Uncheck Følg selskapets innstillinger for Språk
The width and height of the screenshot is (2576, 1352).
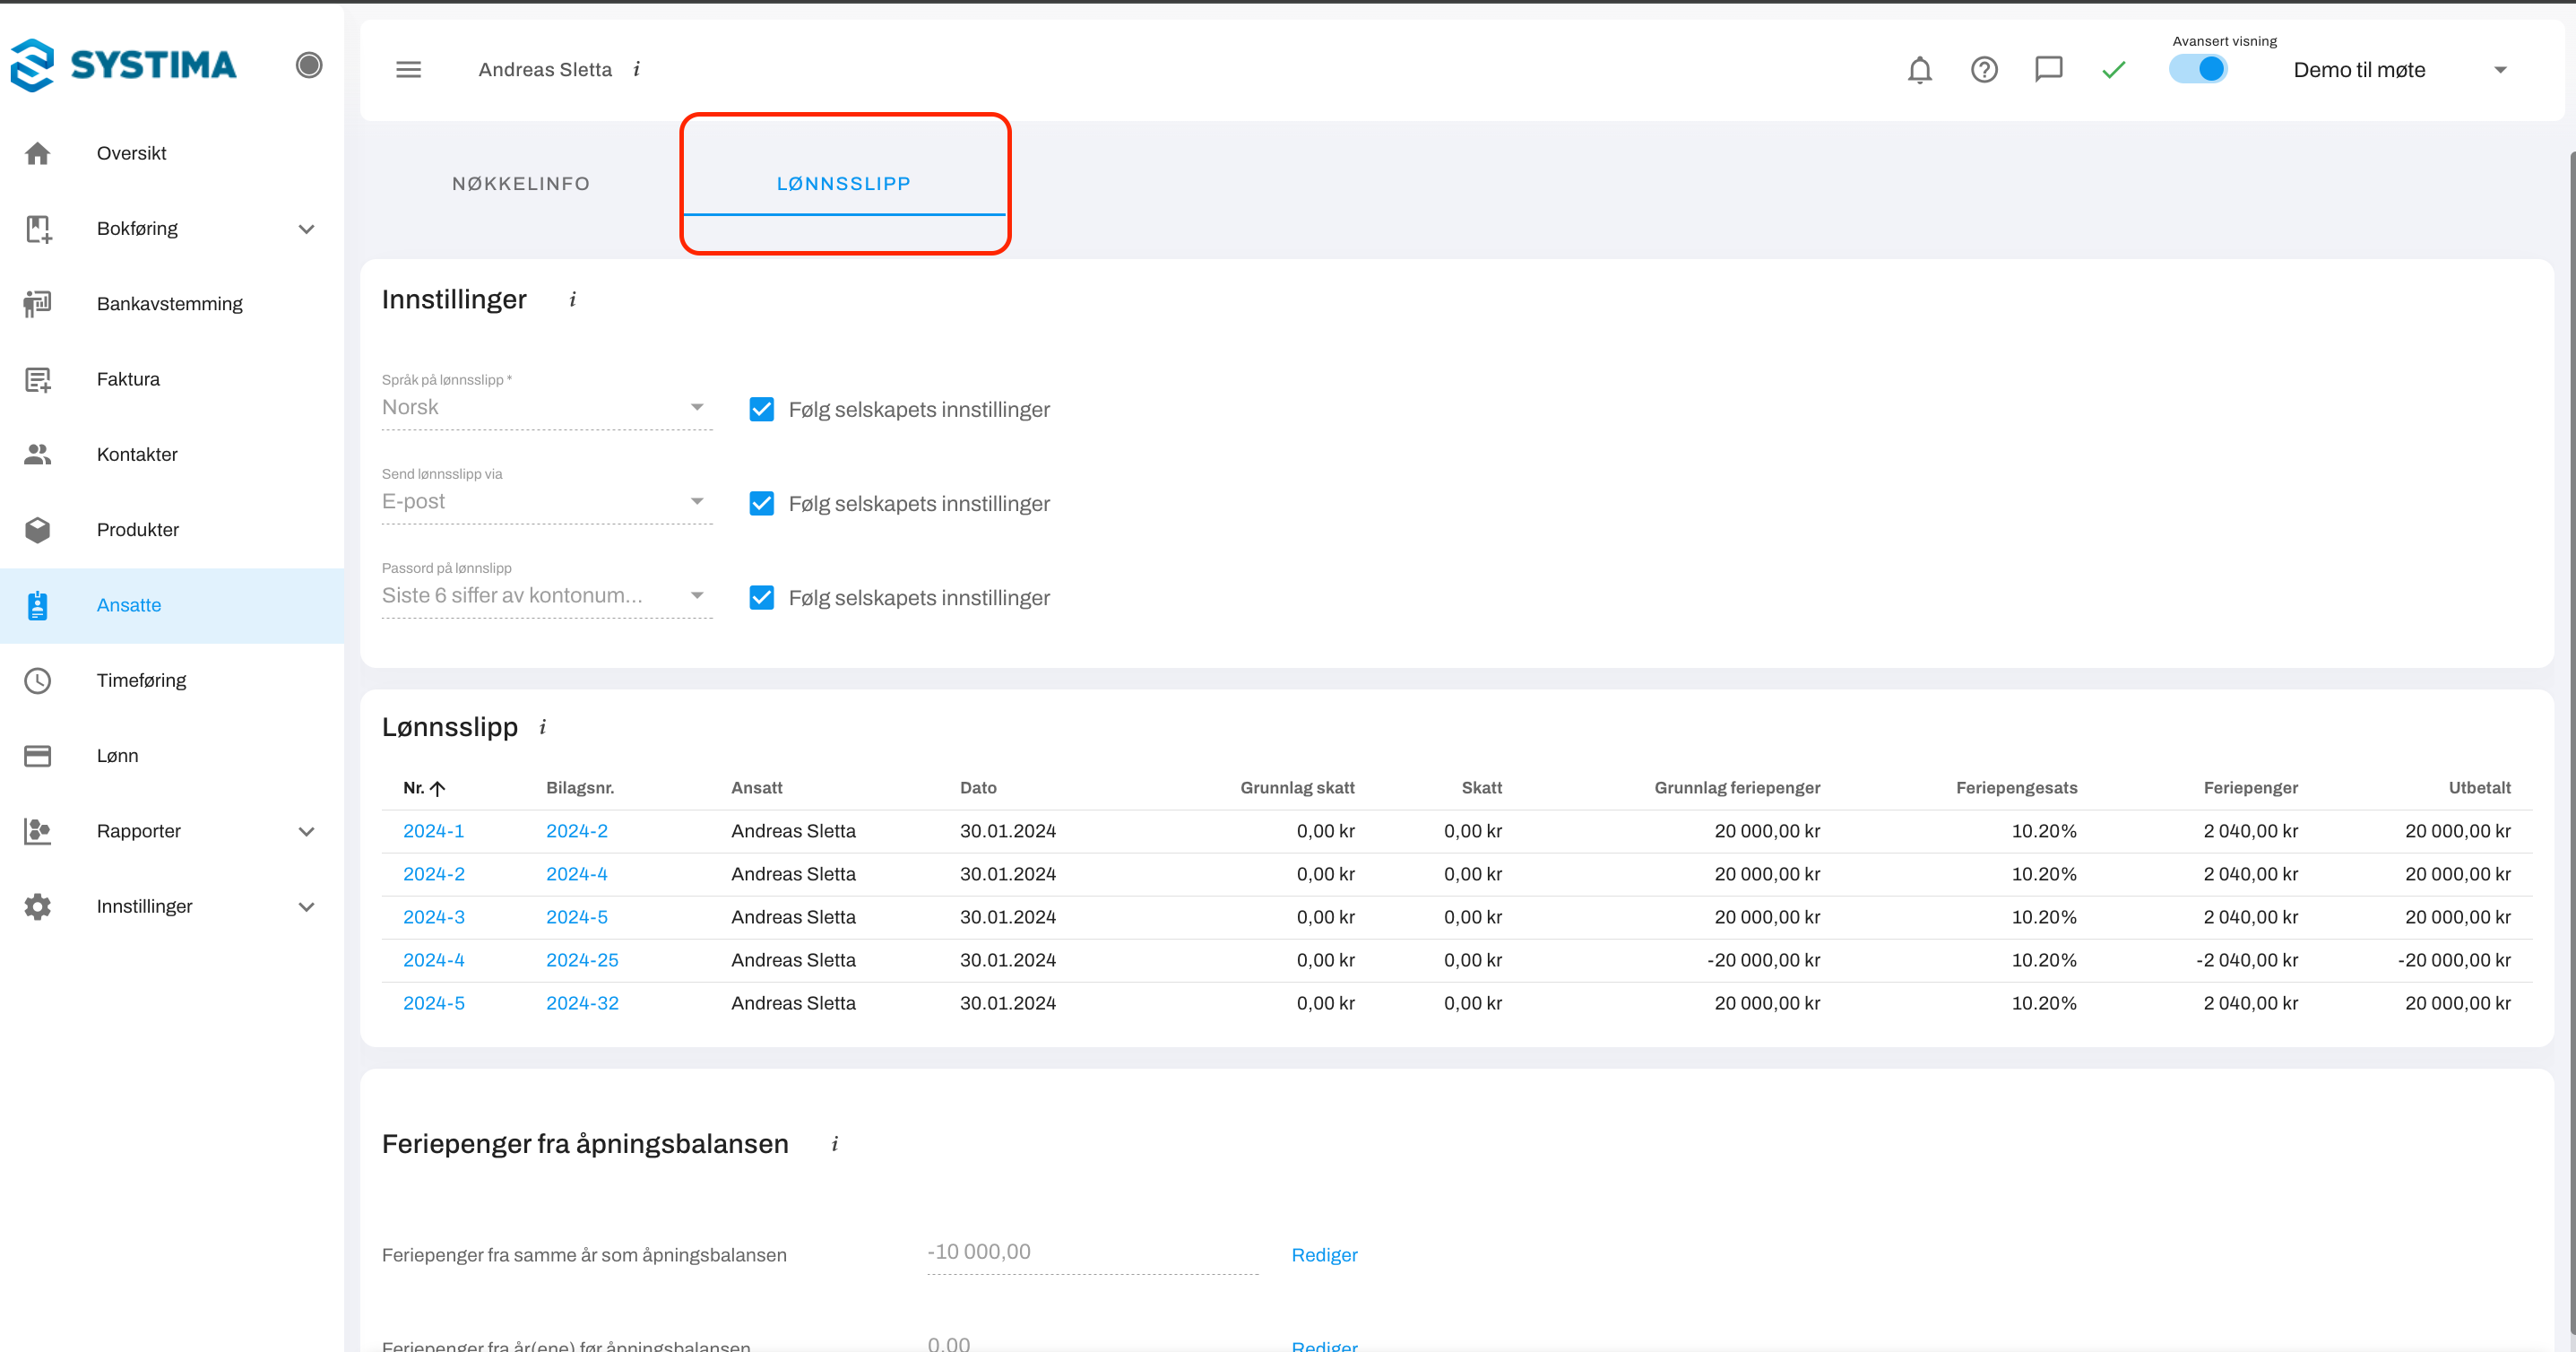(762, 410)
